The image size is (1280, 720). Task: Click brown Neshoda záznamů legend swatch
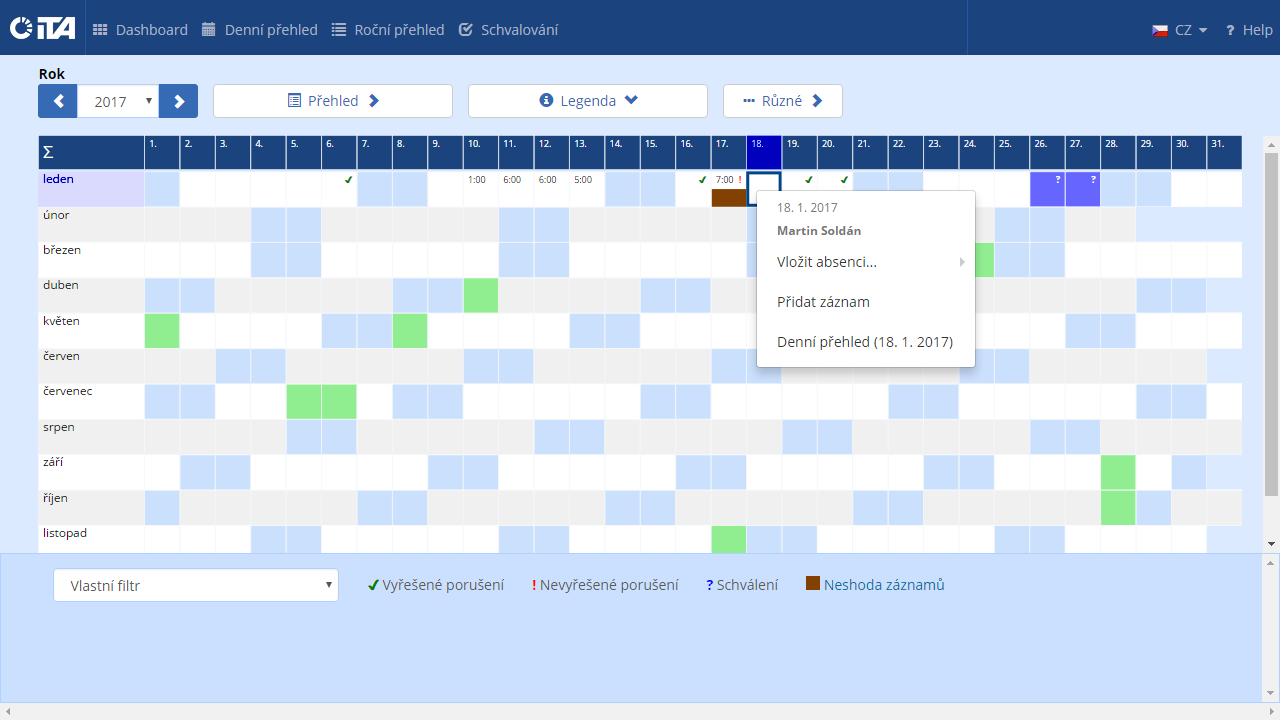(x=813, y=584)
